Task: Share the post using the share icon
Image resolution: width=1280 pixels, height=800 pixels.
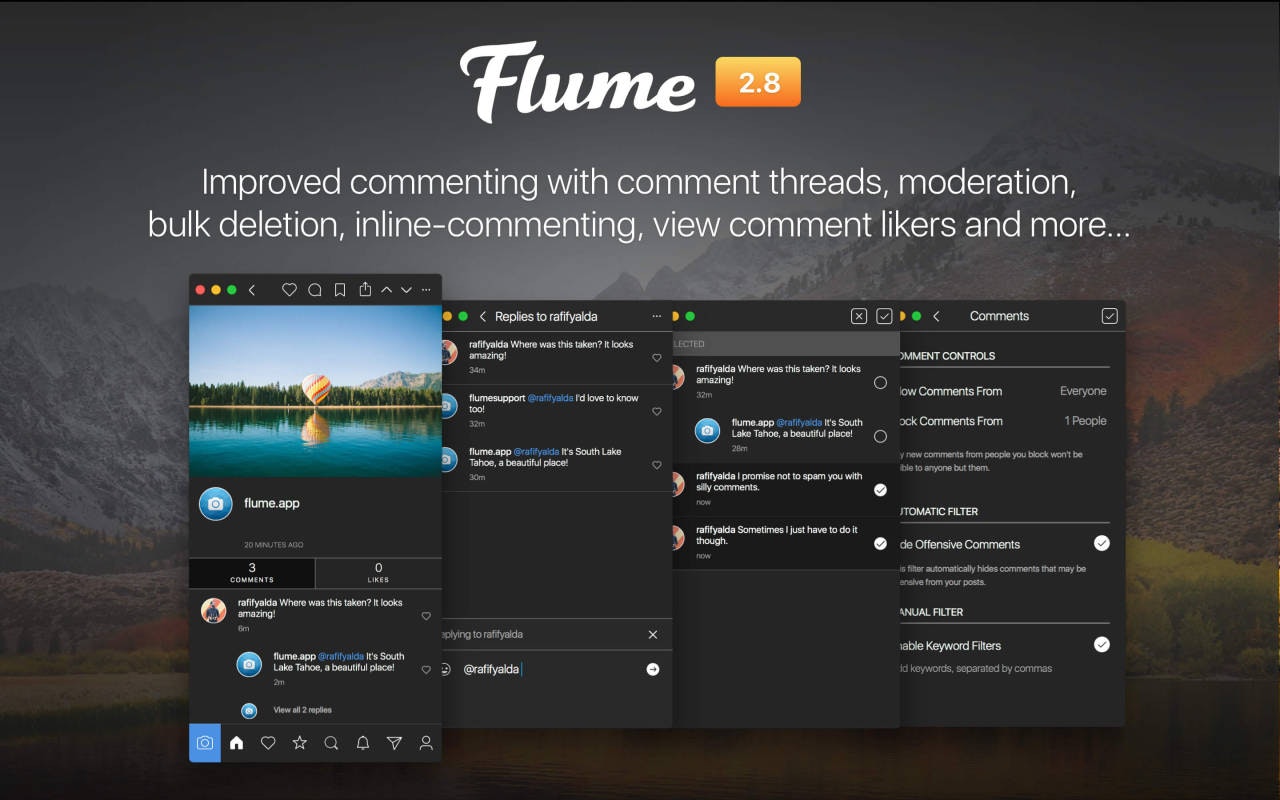Action: 365,289
